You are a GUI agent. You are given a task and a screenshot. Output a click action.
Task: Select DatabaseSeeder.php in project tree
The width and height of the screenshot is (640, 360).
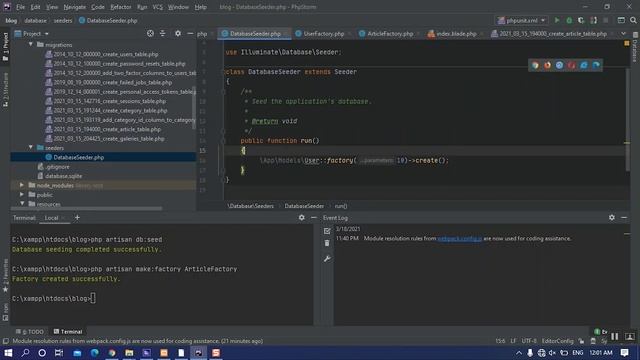click(79, 157)
